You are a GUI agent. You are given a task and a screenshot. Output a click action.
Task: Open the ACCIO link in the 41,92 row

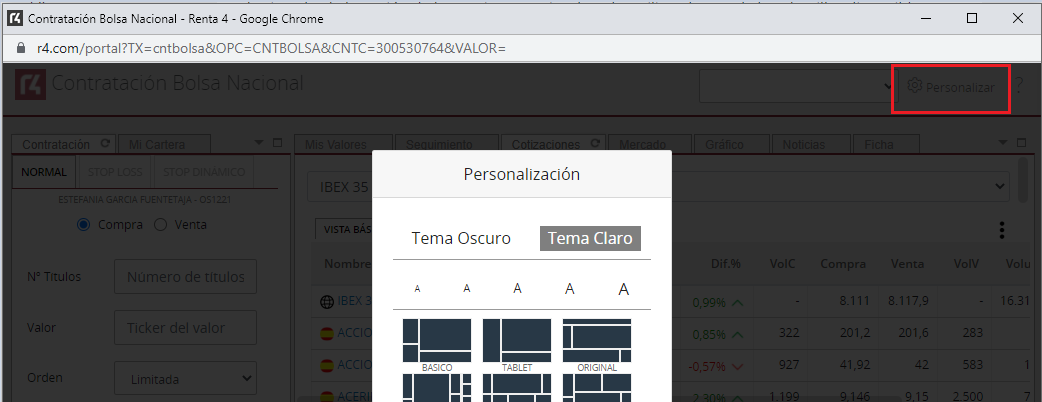[x=354, y=365]
